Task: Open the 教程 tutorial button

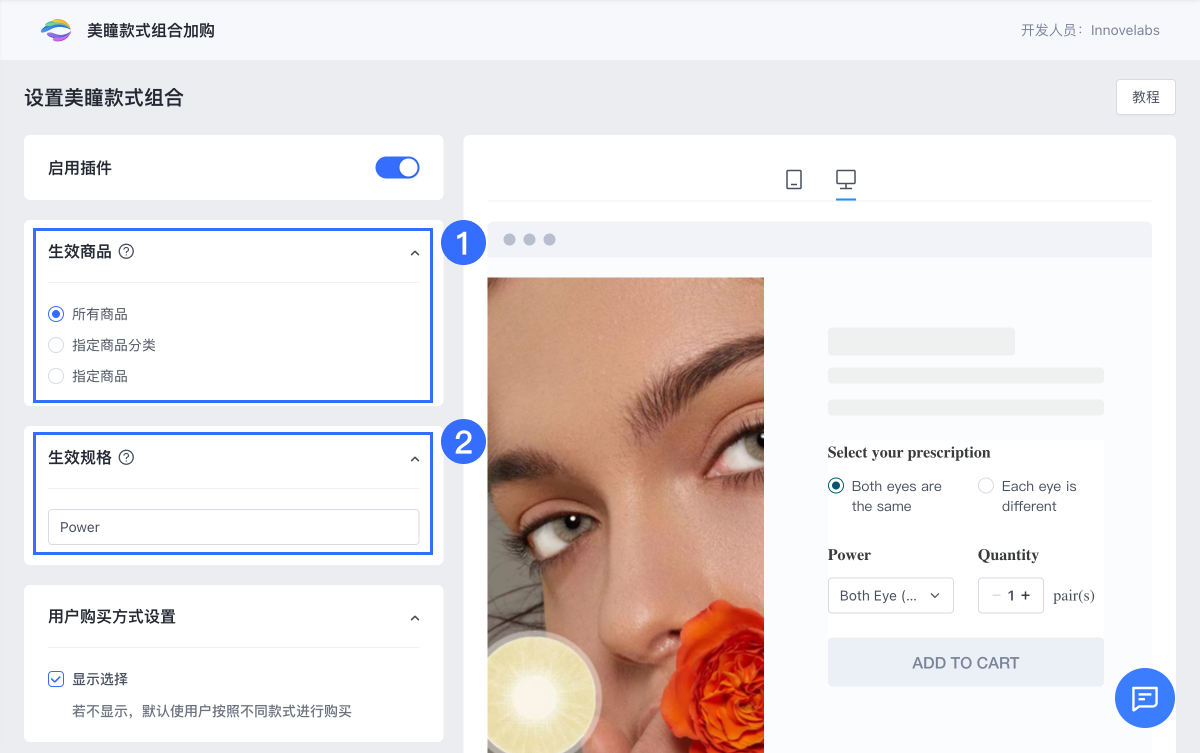Action: pos(1145,97)
